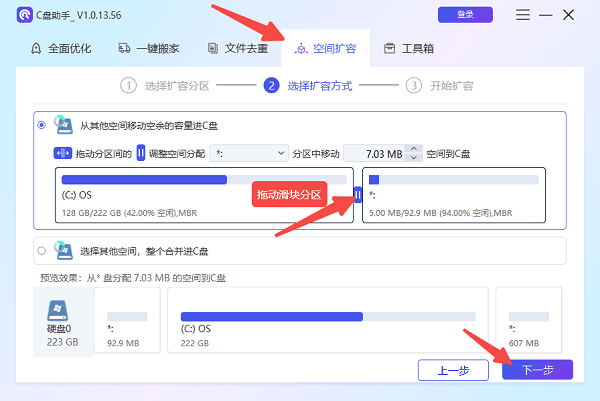The height and width of the screenshot is (401, 600).
Task: Open the 工具箱 tab
Action: coord(412,48)
